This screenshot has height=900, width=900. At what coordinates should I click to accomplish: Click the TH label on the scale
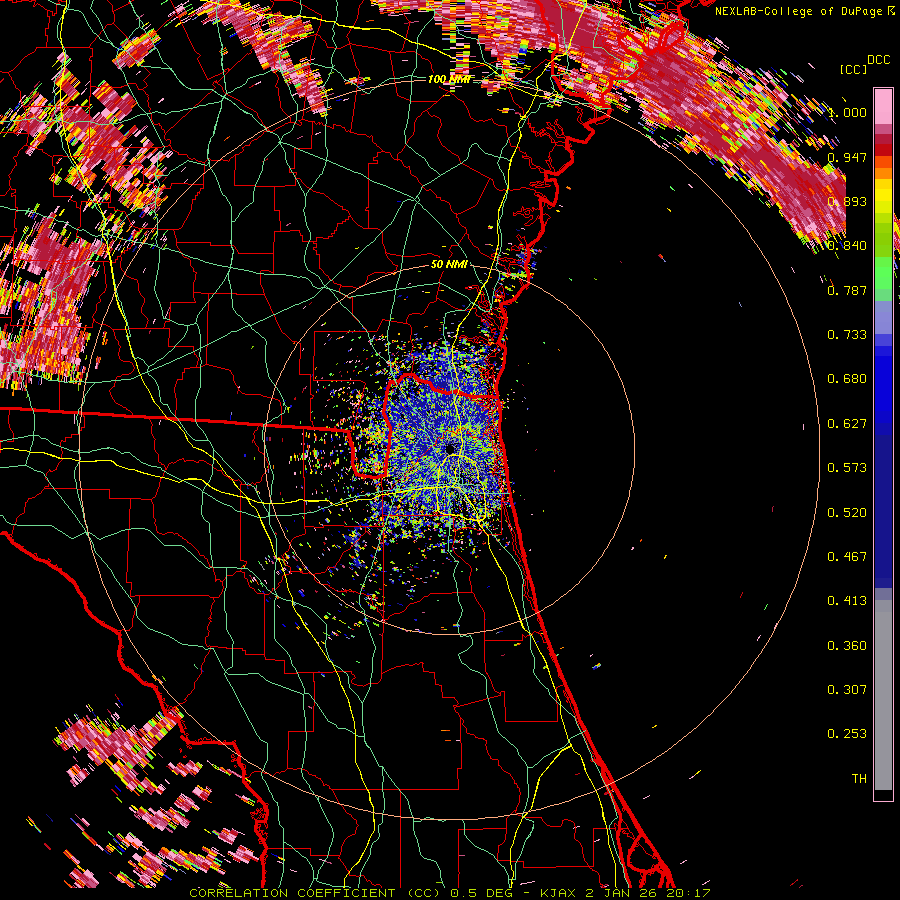pos(859,779)
